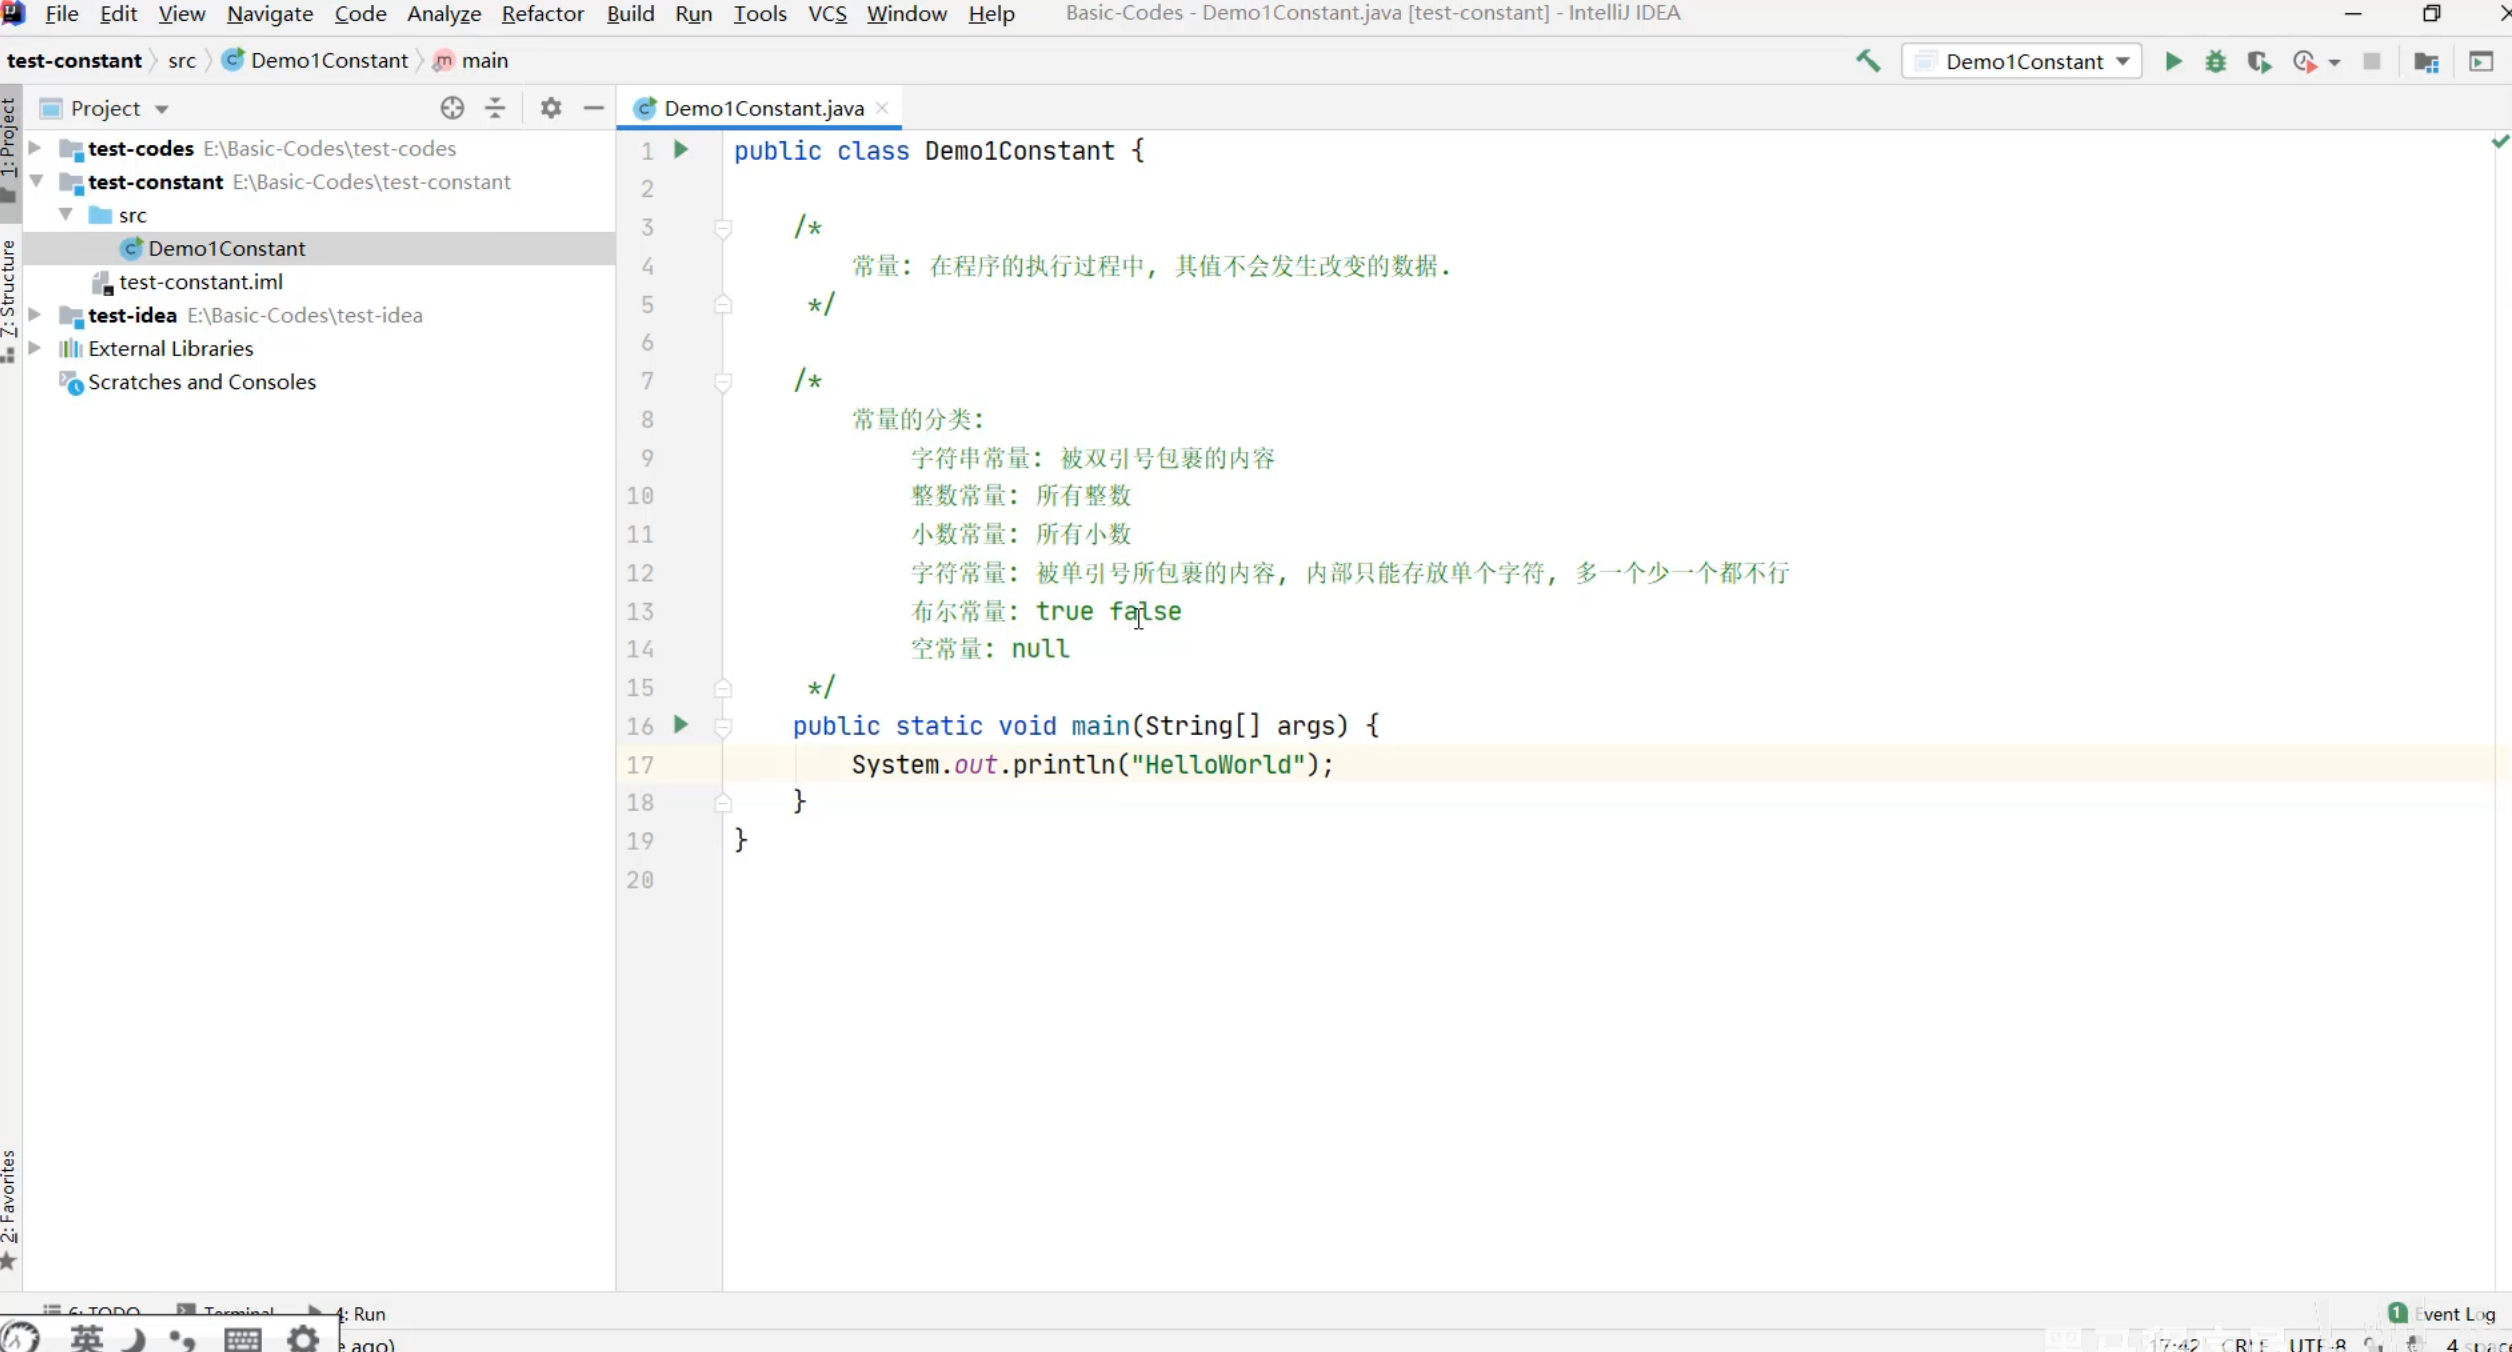Toggle fold marker of comment at line 7

[723, 382]
